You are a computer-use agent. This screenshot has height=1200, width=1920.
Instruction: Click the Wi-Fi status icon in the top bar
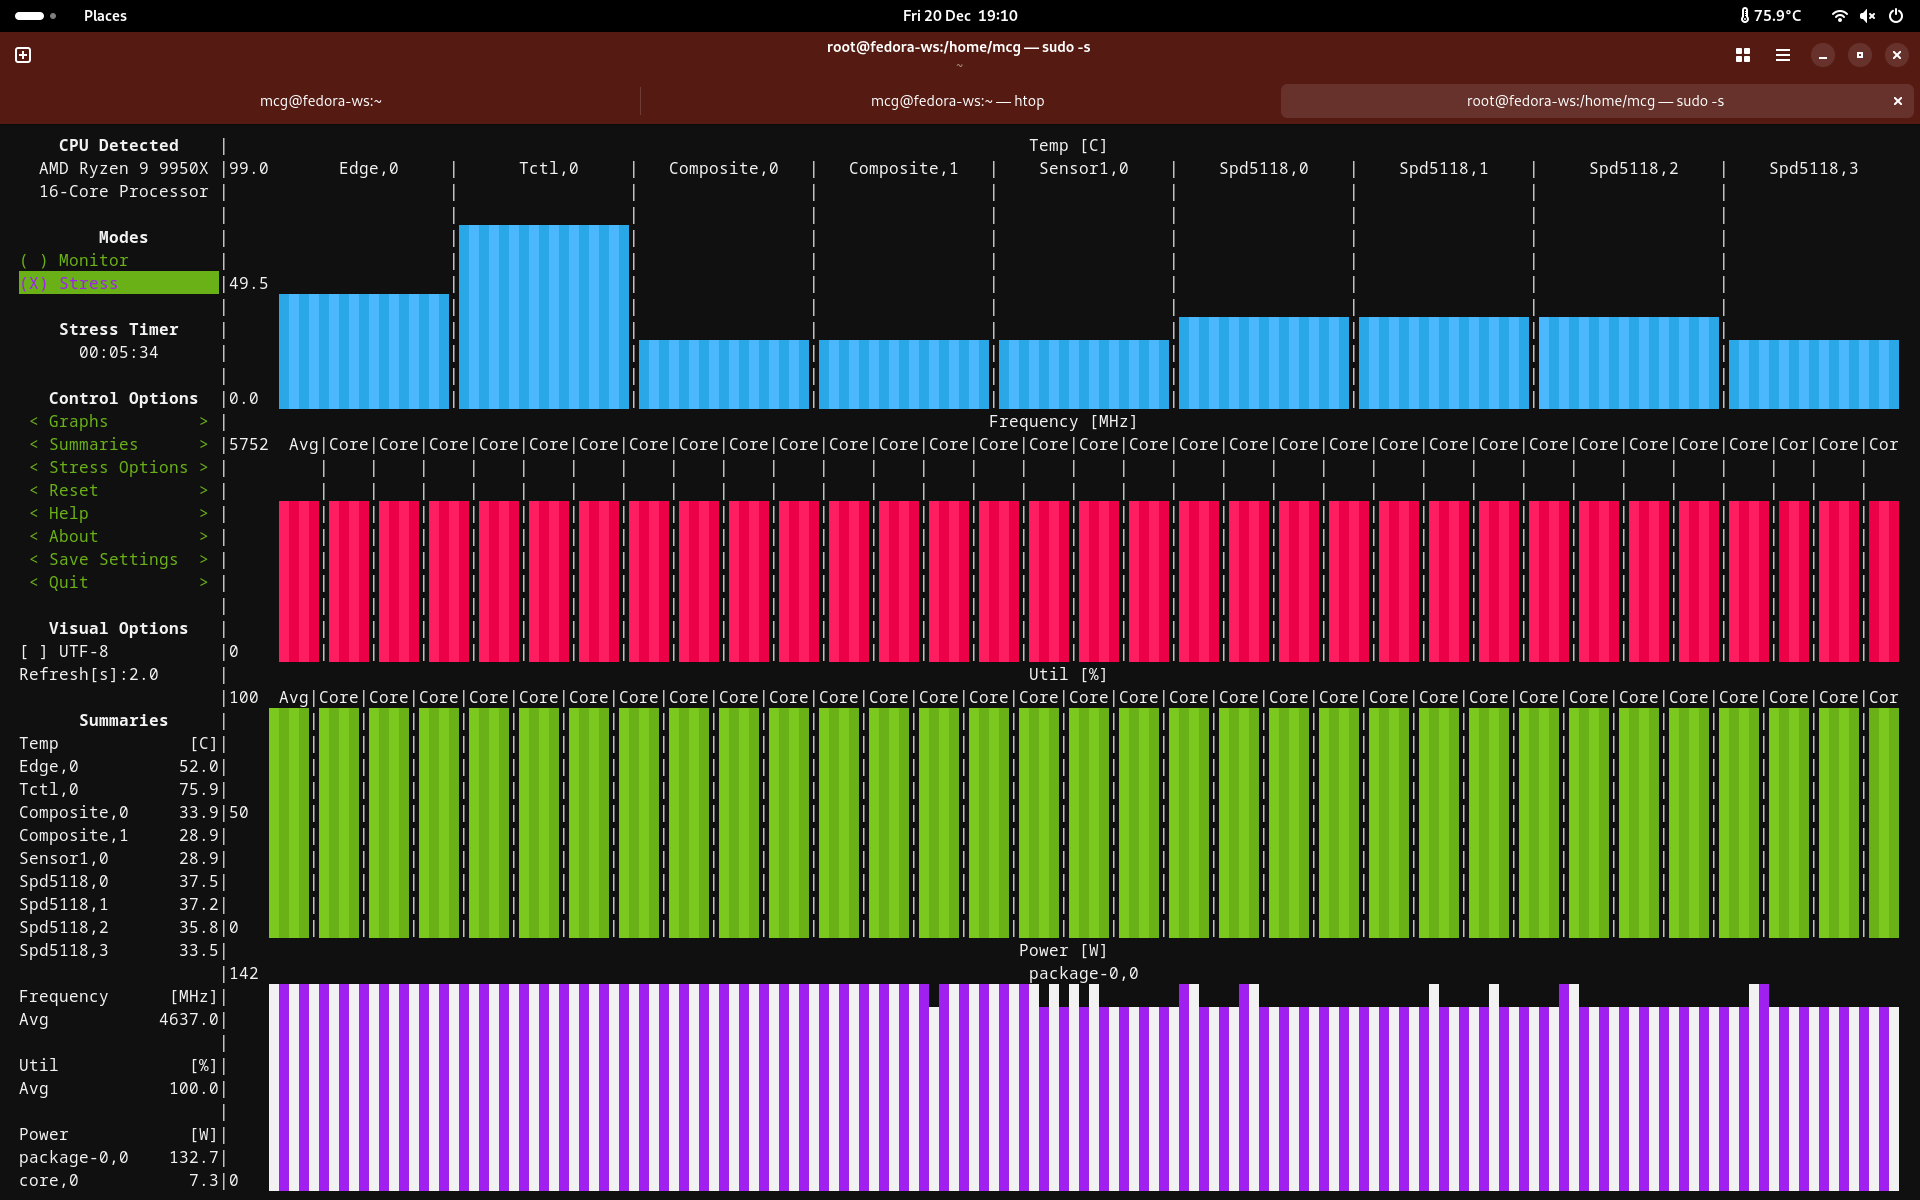tap(1839, 16)
